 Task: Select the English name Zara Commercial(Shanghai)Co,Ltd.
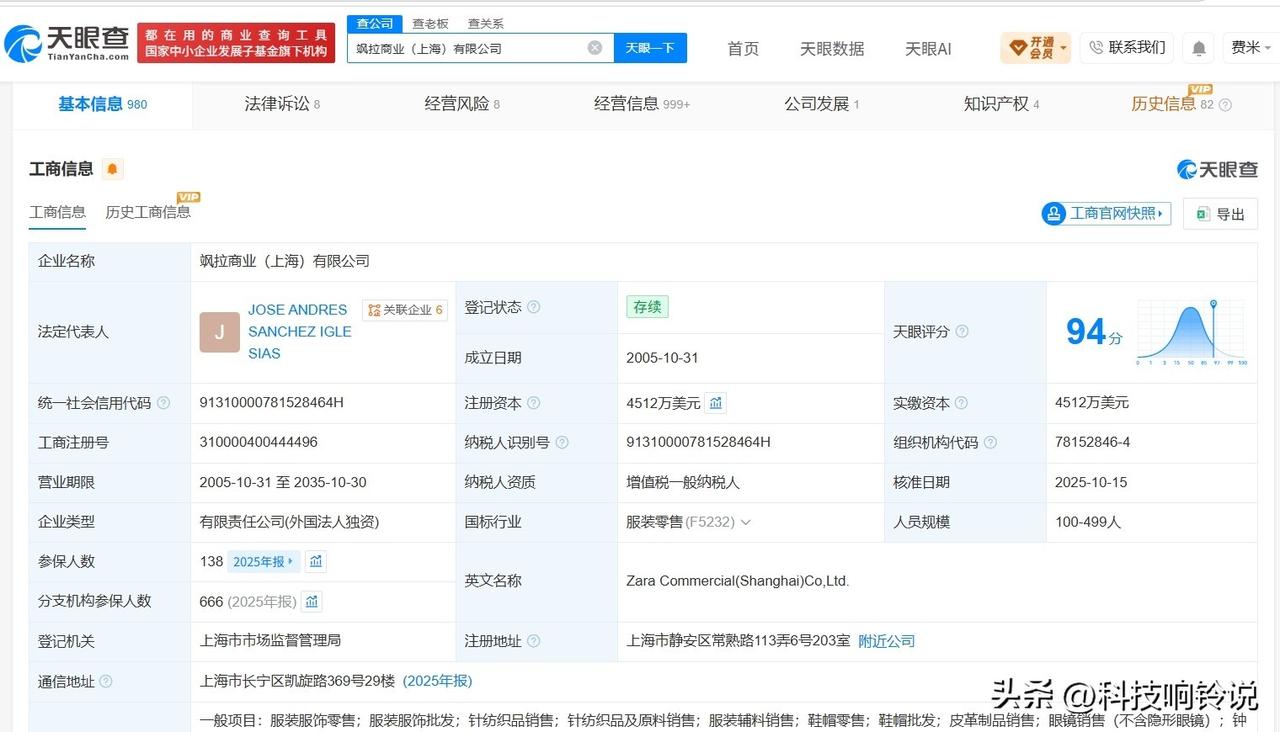click(x=738, y=581)
